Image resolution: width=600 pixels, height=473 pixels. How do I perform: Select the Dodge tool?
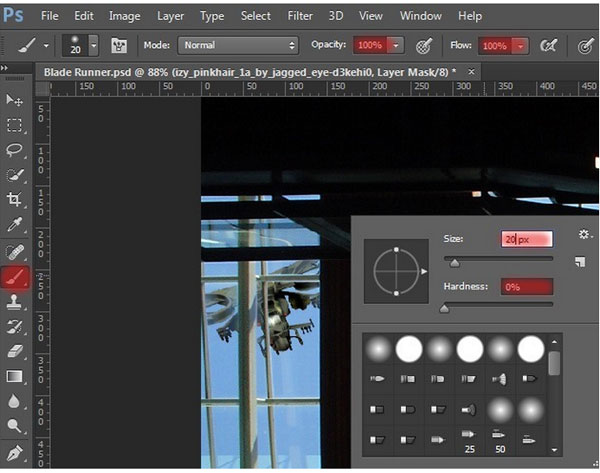14,426
